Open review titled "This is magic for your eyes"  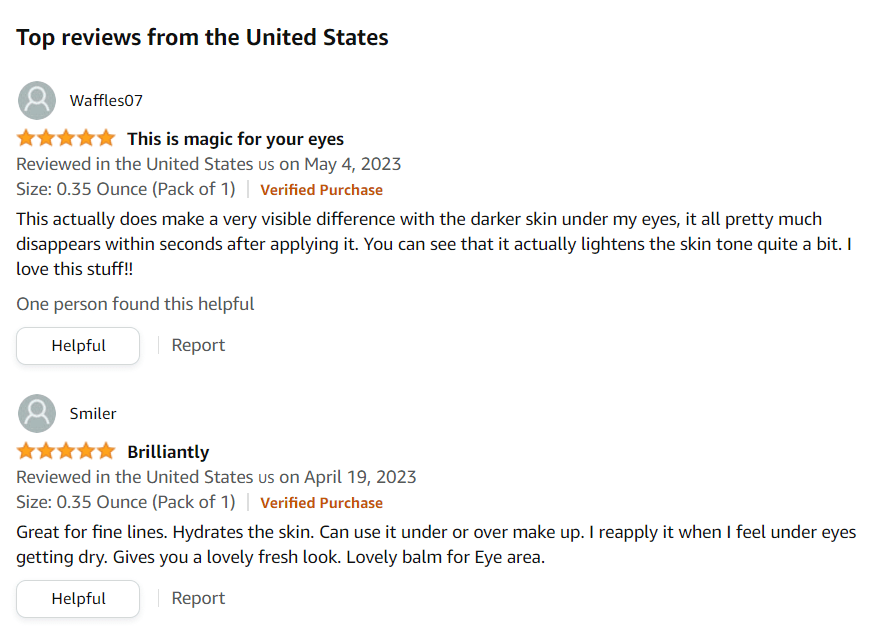coord(235,139)
